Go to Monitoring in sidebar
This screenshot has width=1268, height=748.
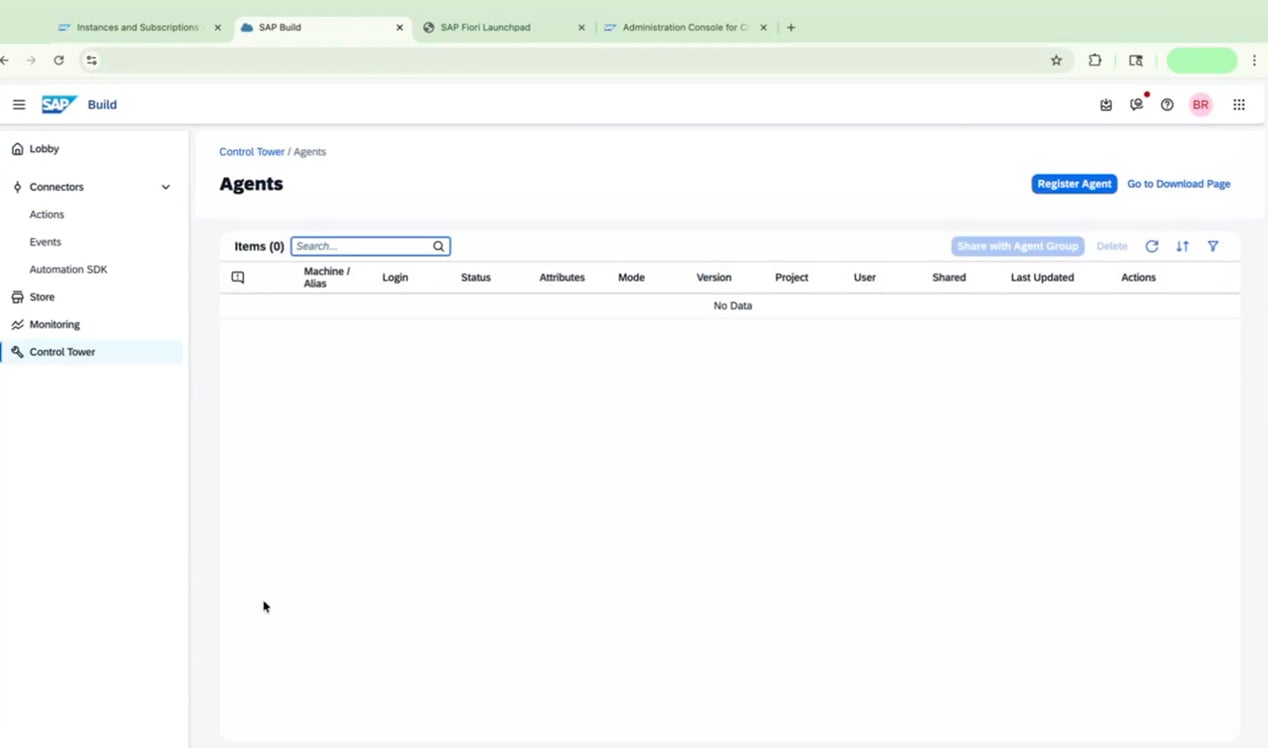click(55, 325)
